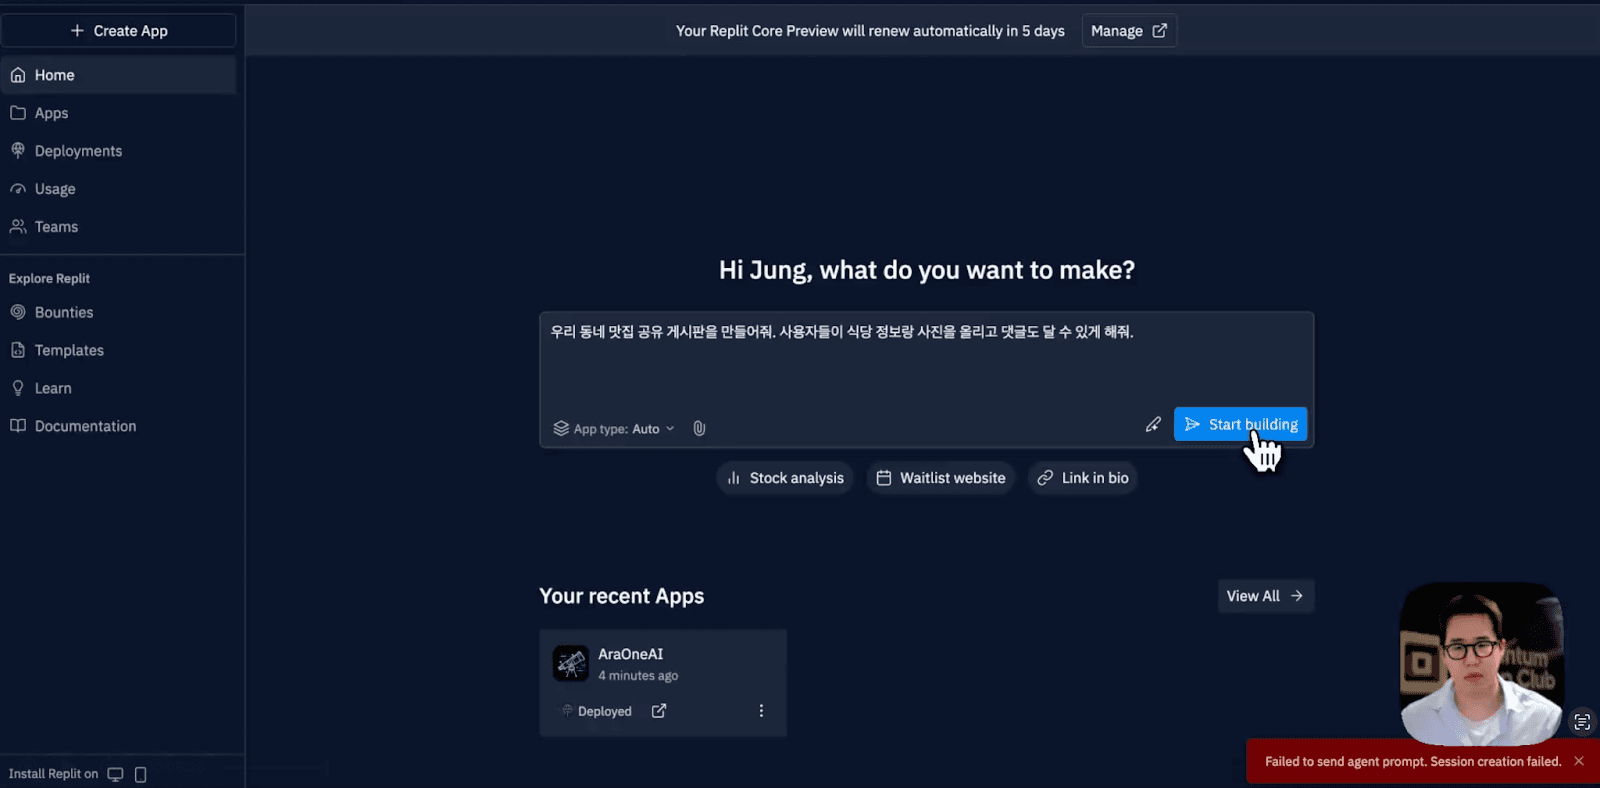Click the Documentation book icon
Screen dimensions: 1600x788
pyautogui.click(x=18, y=426)
